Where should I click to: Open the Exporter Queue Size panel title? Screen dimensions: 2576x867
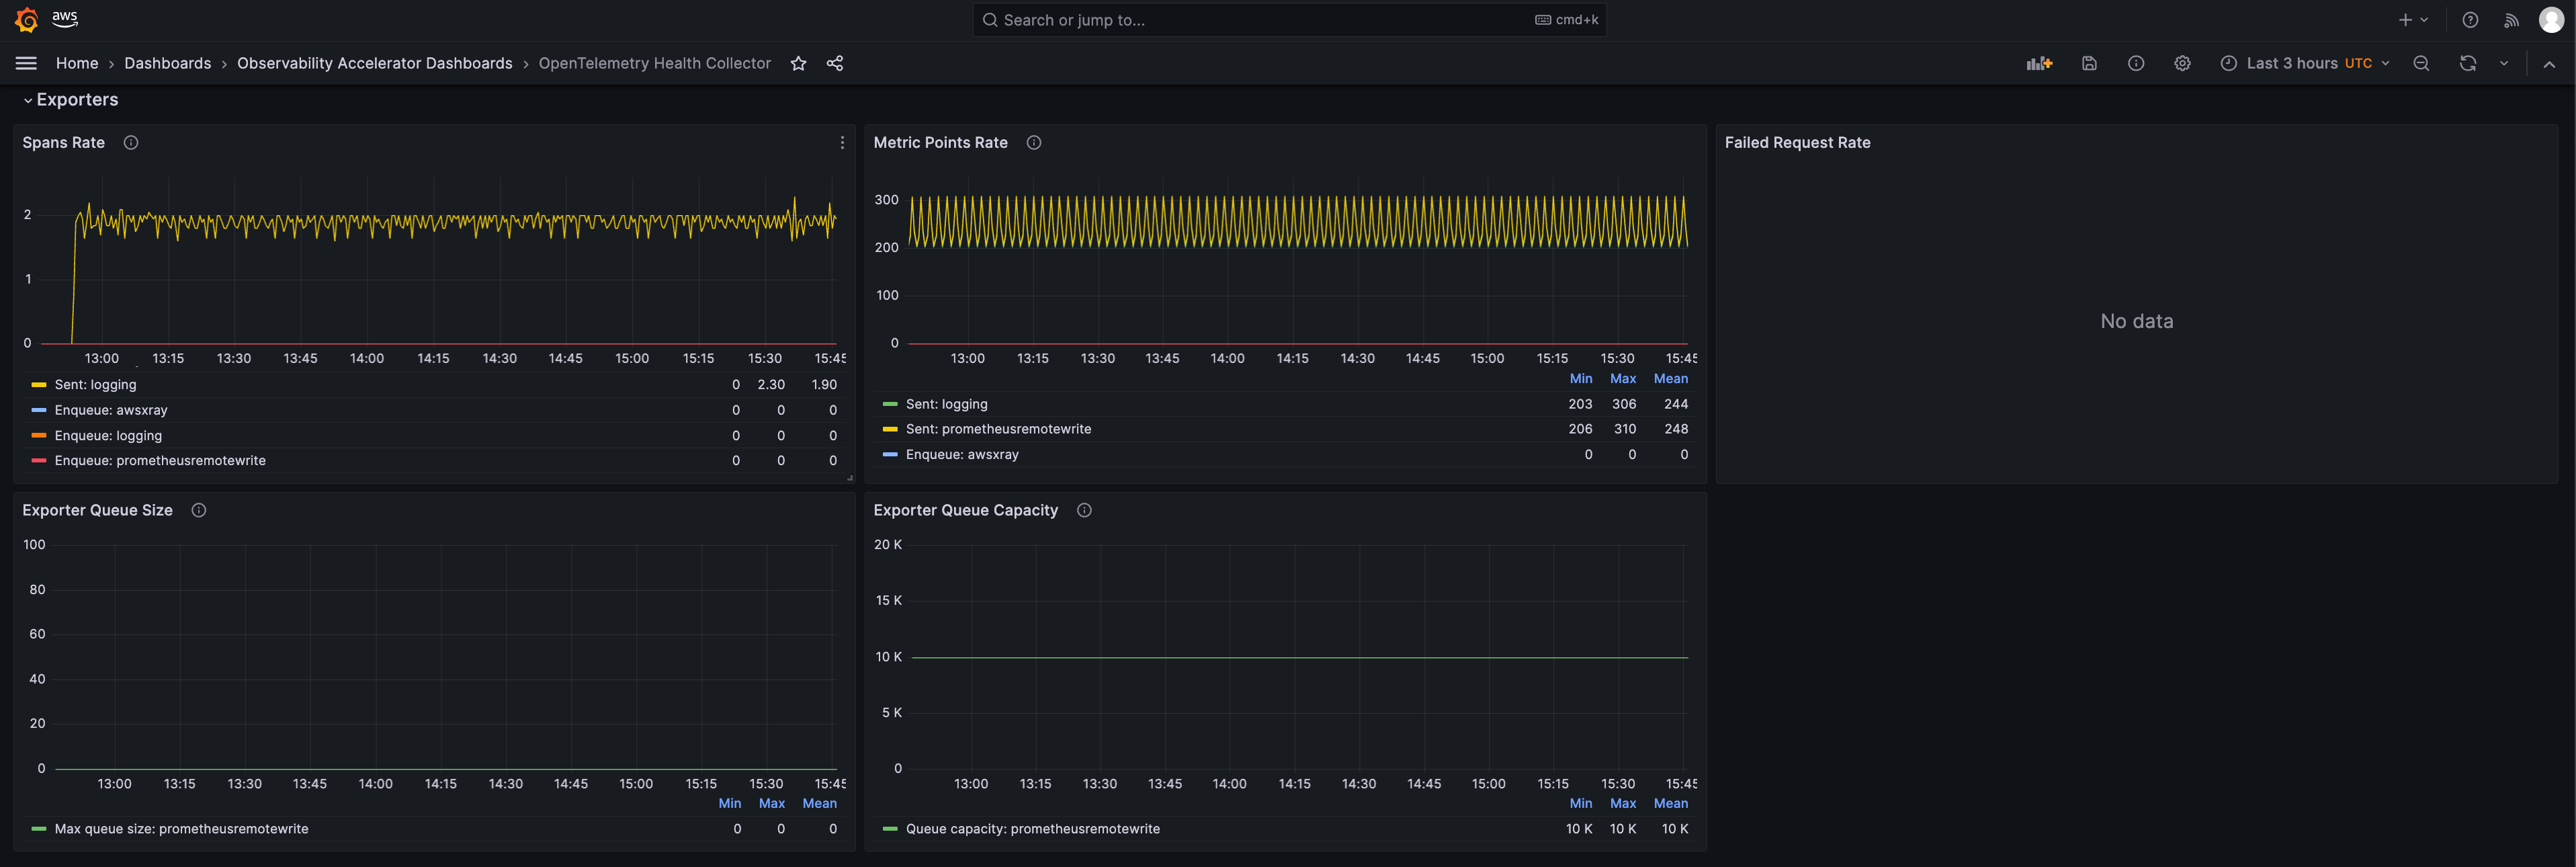[98, 510]
